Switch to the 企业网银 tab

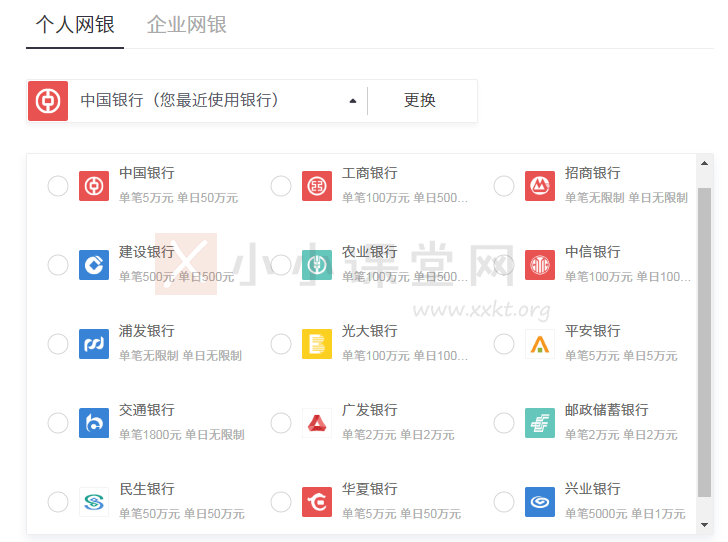(x=187, y=25)
